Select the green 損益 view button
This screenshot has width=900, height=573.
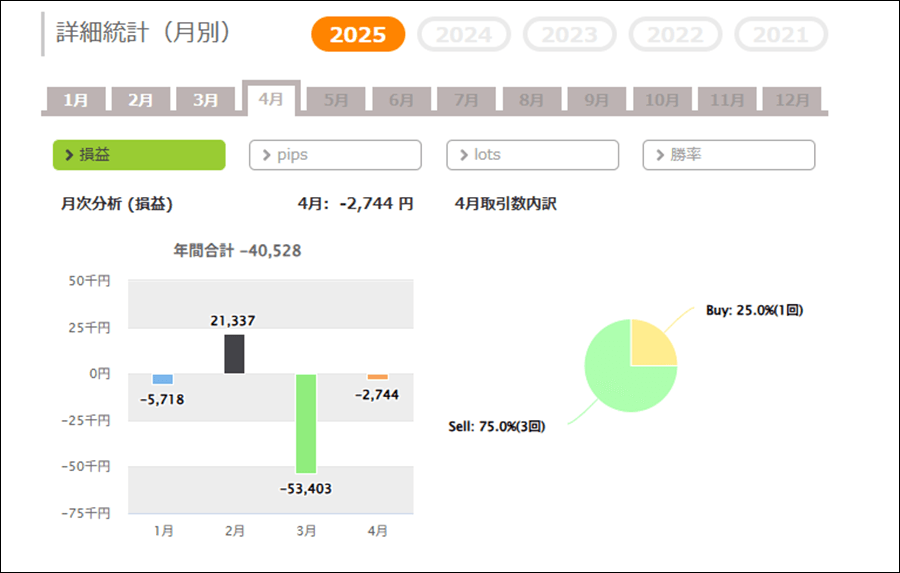139,155
